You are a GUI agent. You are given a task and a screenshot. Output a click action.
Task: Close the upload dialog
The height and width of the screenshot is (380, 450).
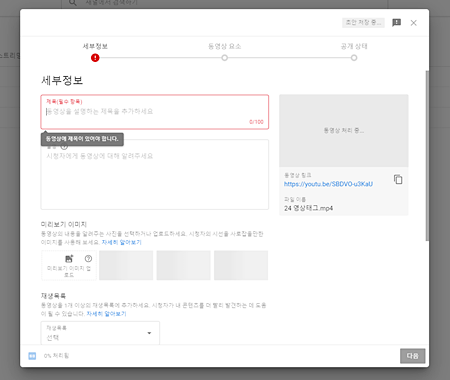pyautogui.click(x=414, y=23)
